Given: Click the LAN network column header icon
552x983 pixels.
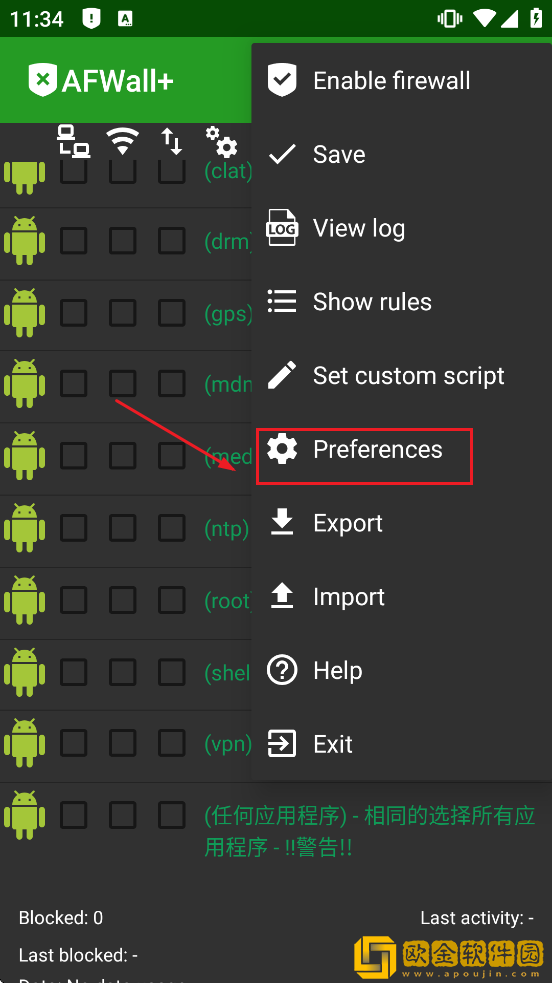Looking at the screenshot, I should (74, 140).
